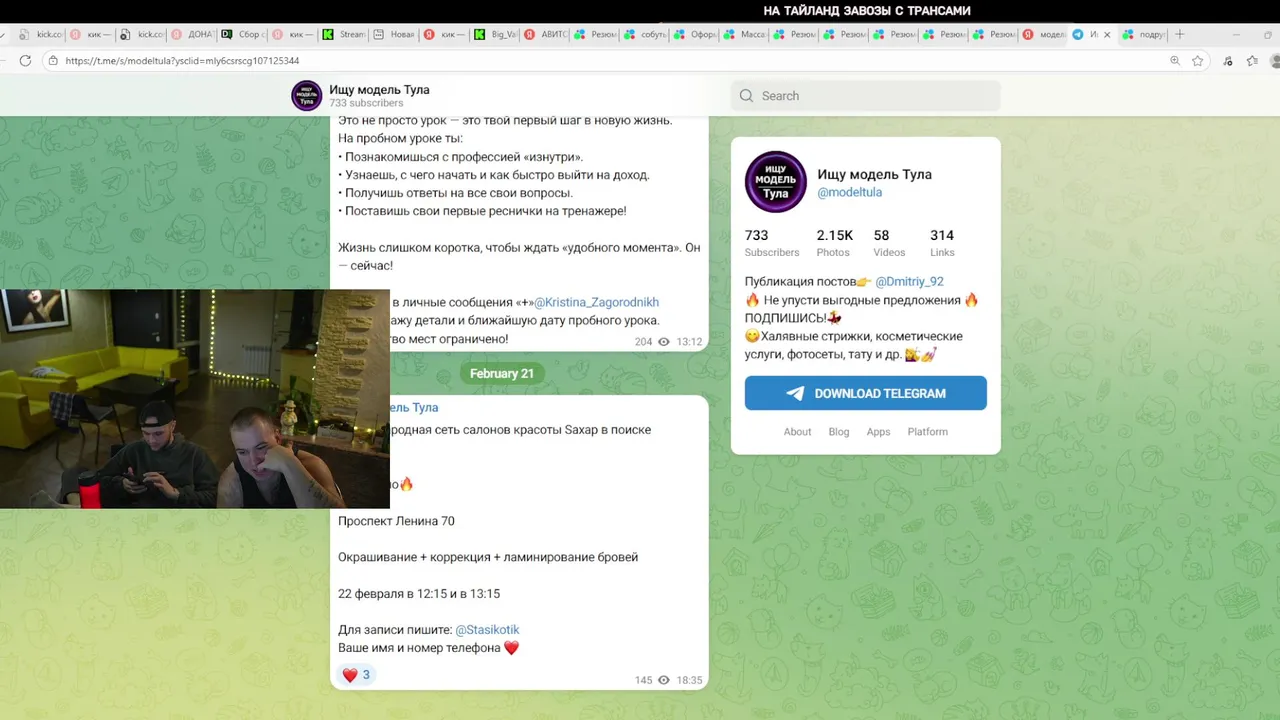Click the heart reaction with count 3
Screen dimensions: 1280x720
pos(356,675)
